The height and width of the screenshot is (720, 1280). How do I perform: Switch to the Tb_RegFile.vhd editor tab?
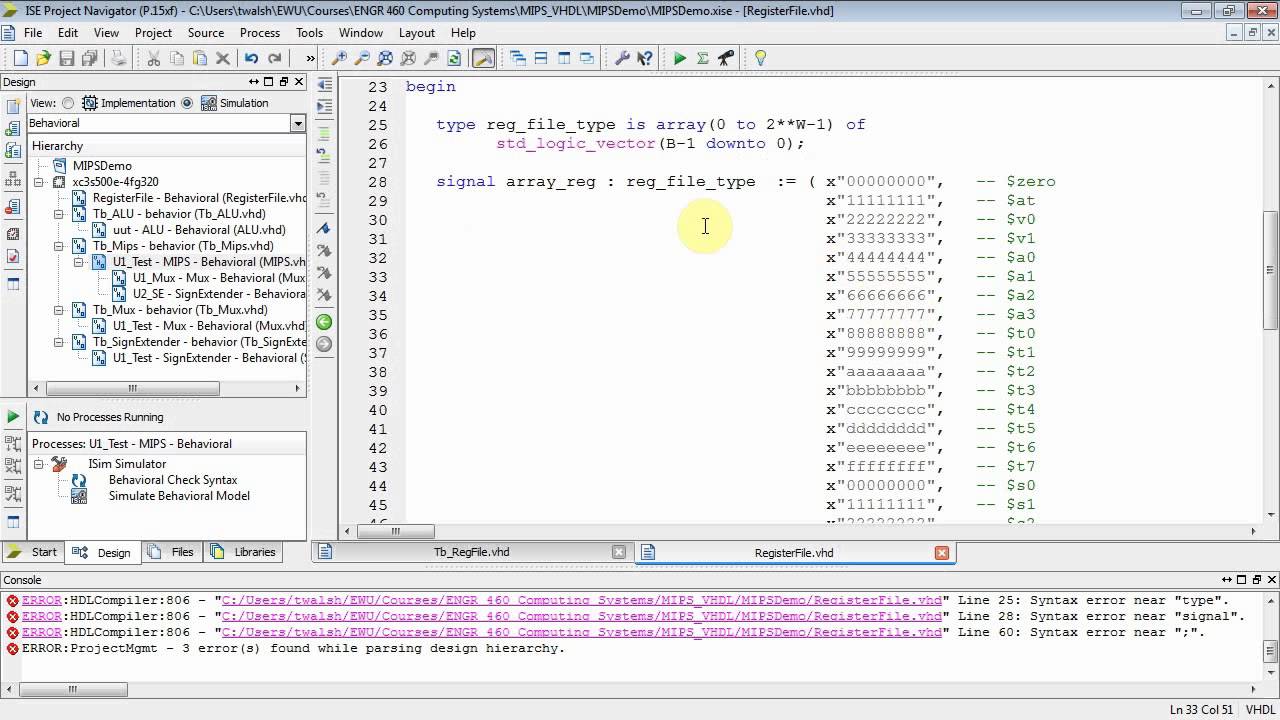coord(471,552)
